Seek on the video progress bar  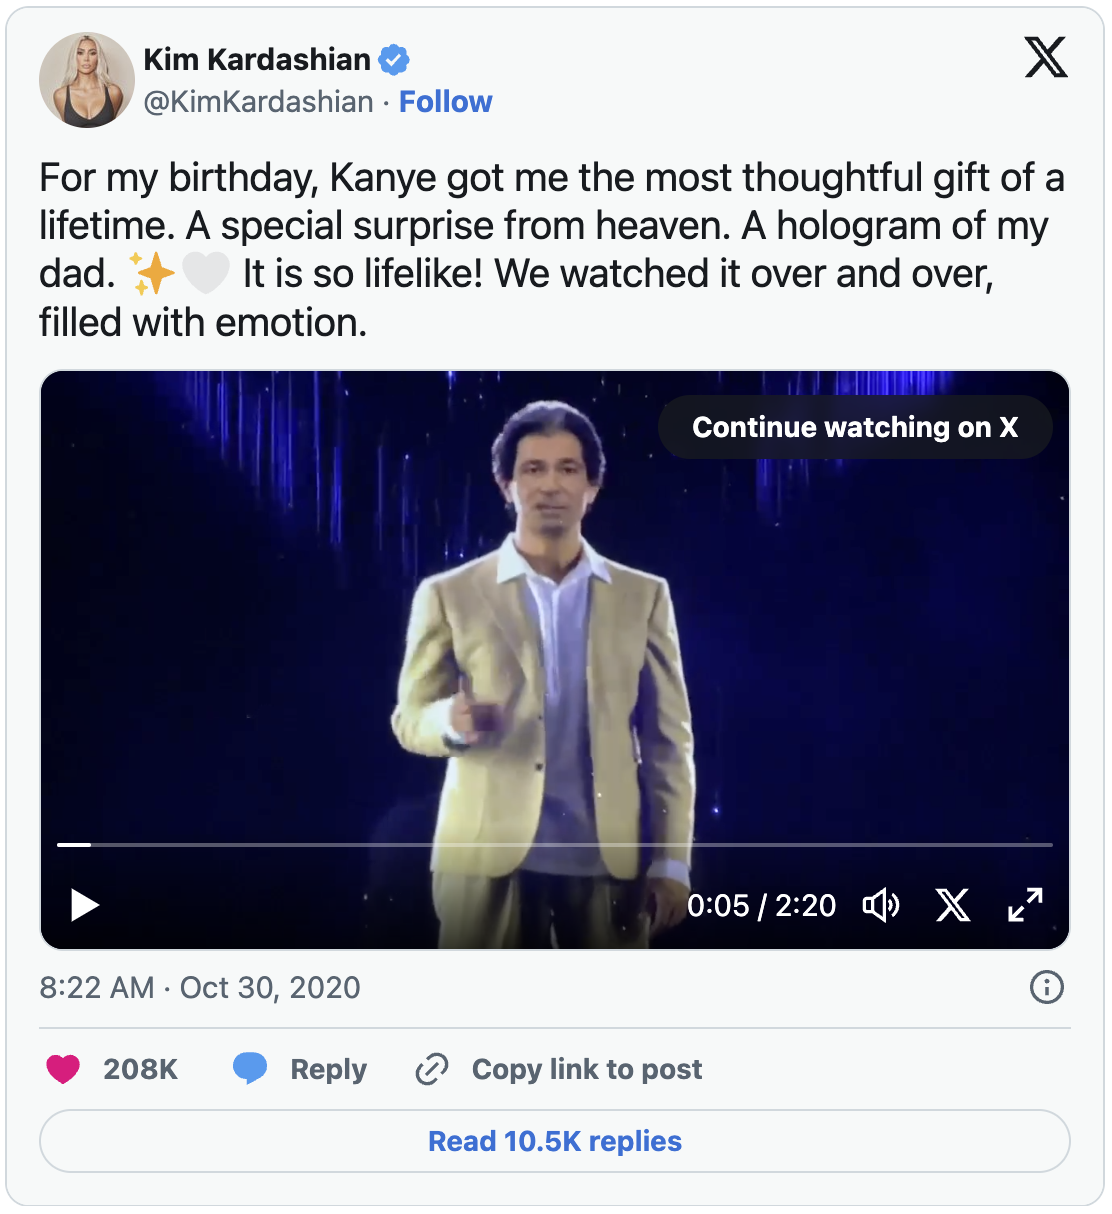[x=555, y=845]
